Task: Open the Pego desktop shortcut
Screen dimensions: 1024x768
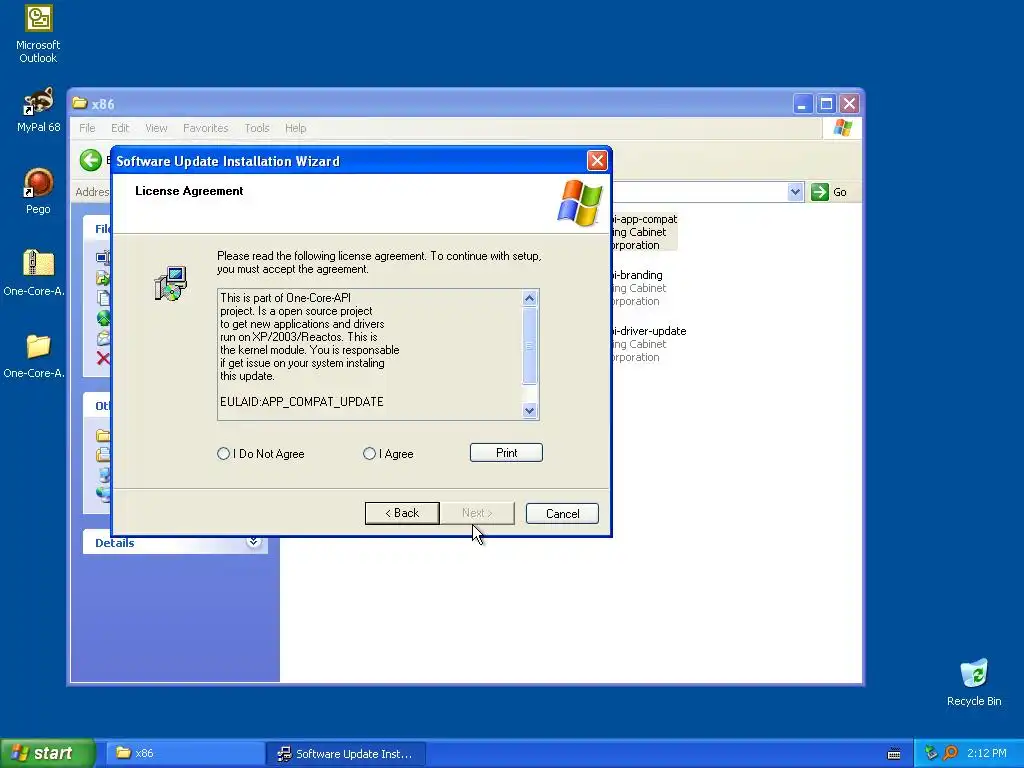Action: (38, 191)
